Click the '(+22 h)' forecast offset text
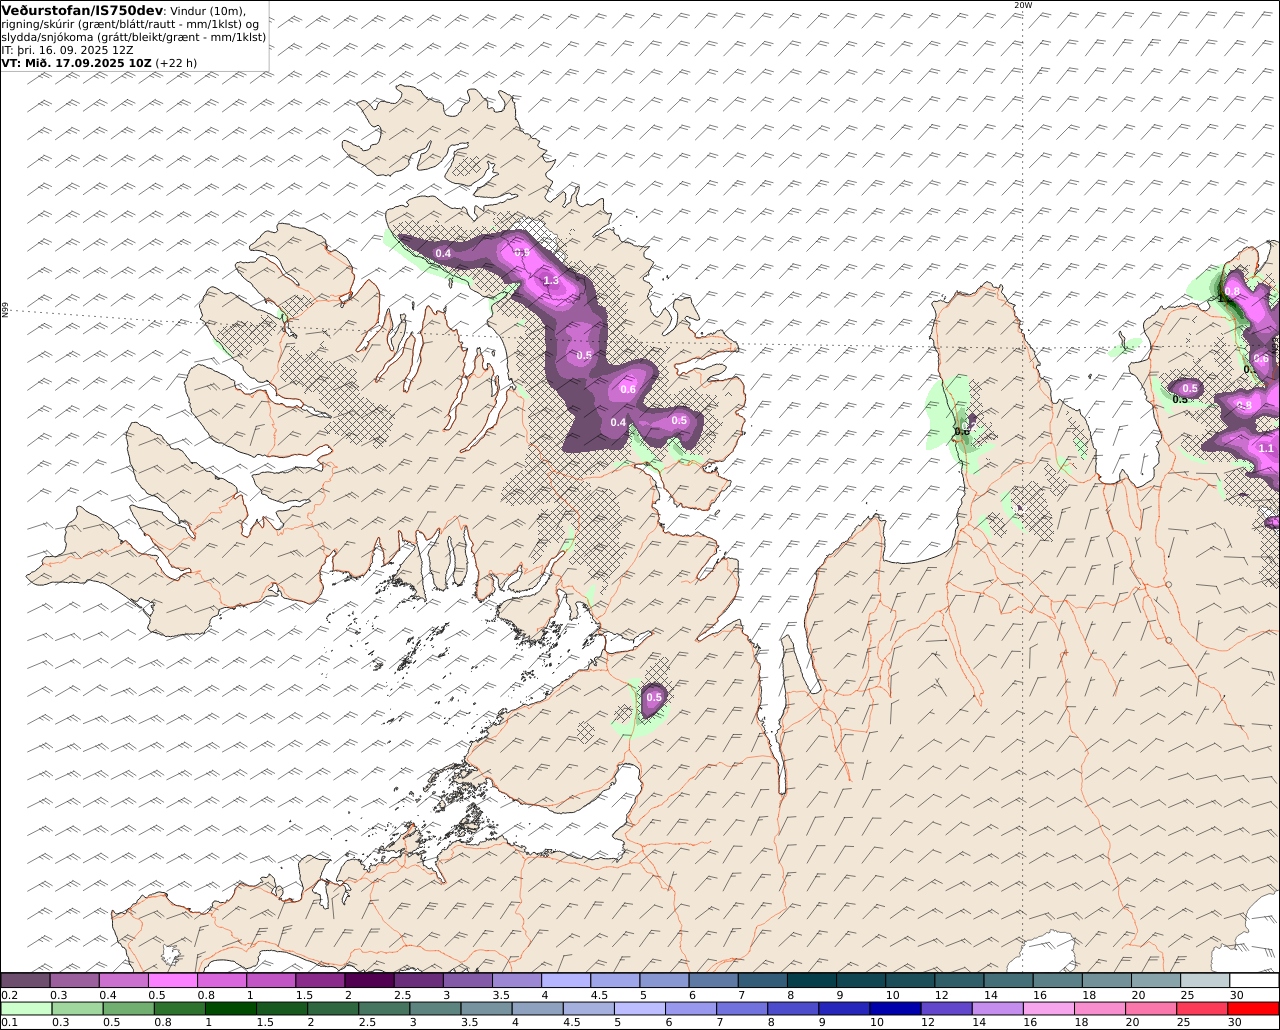The image size is (1280, 1030). point(176,62)
